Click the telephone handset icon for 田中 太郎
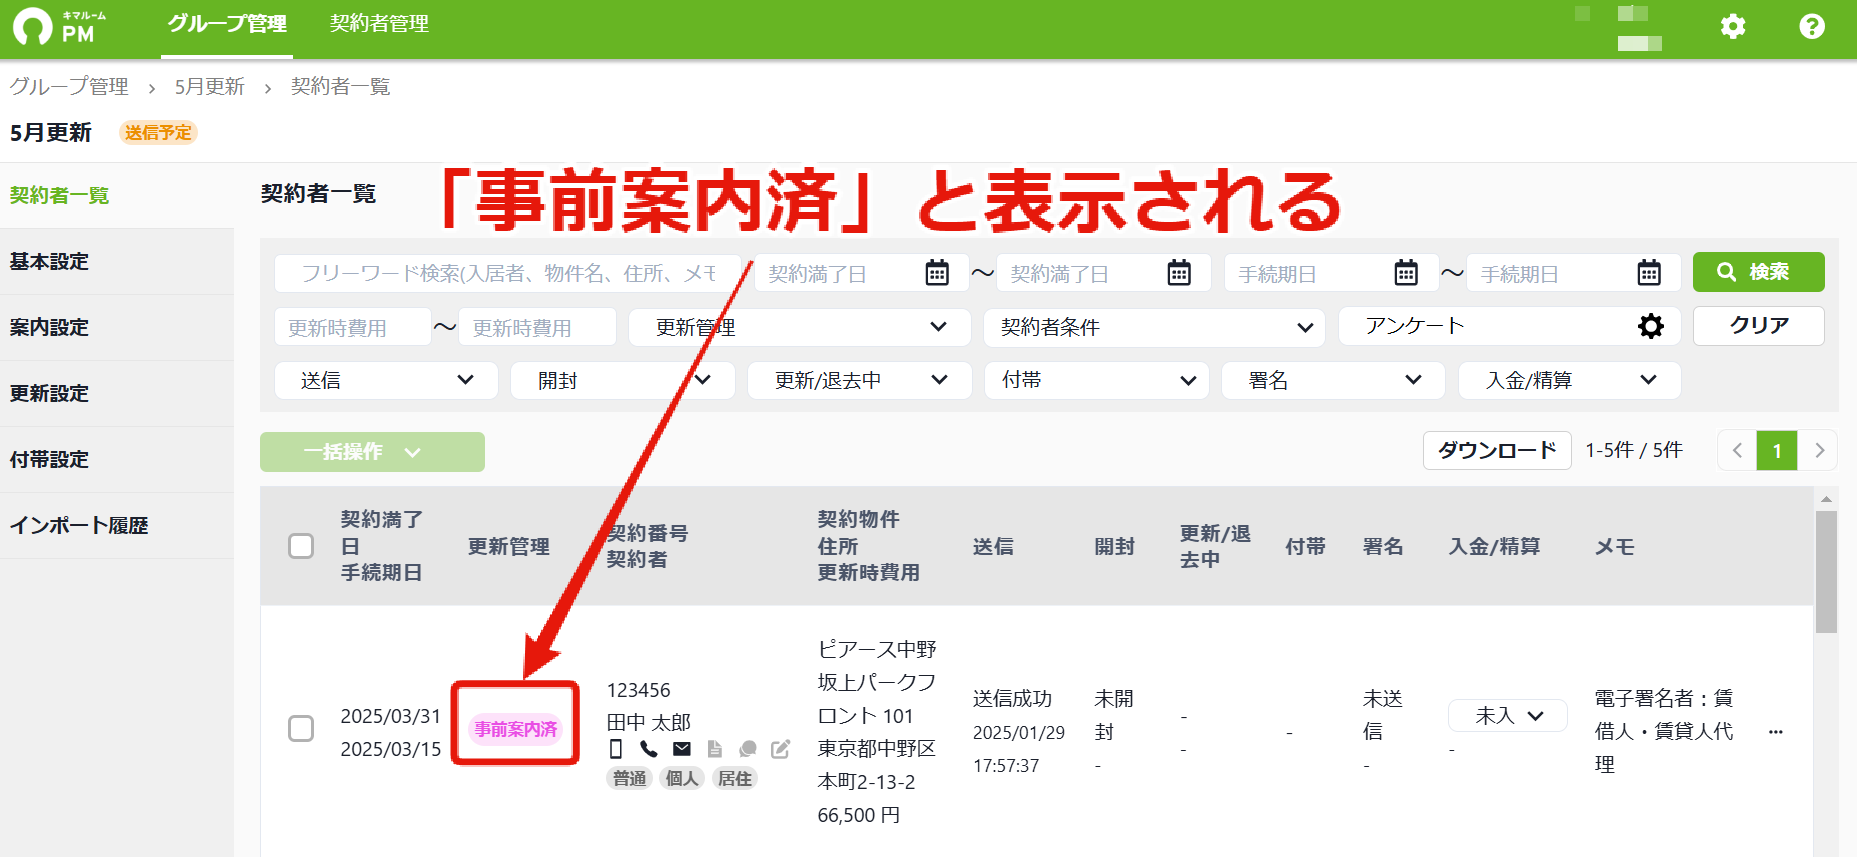Viewport: 1857px width, 857px height. (648, 749)
